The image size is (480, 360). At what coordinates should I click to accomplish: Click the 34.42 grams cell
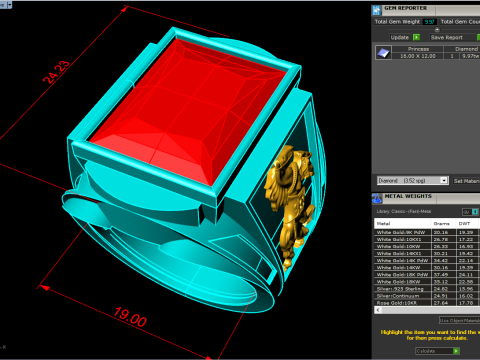(x=443, y=260)
